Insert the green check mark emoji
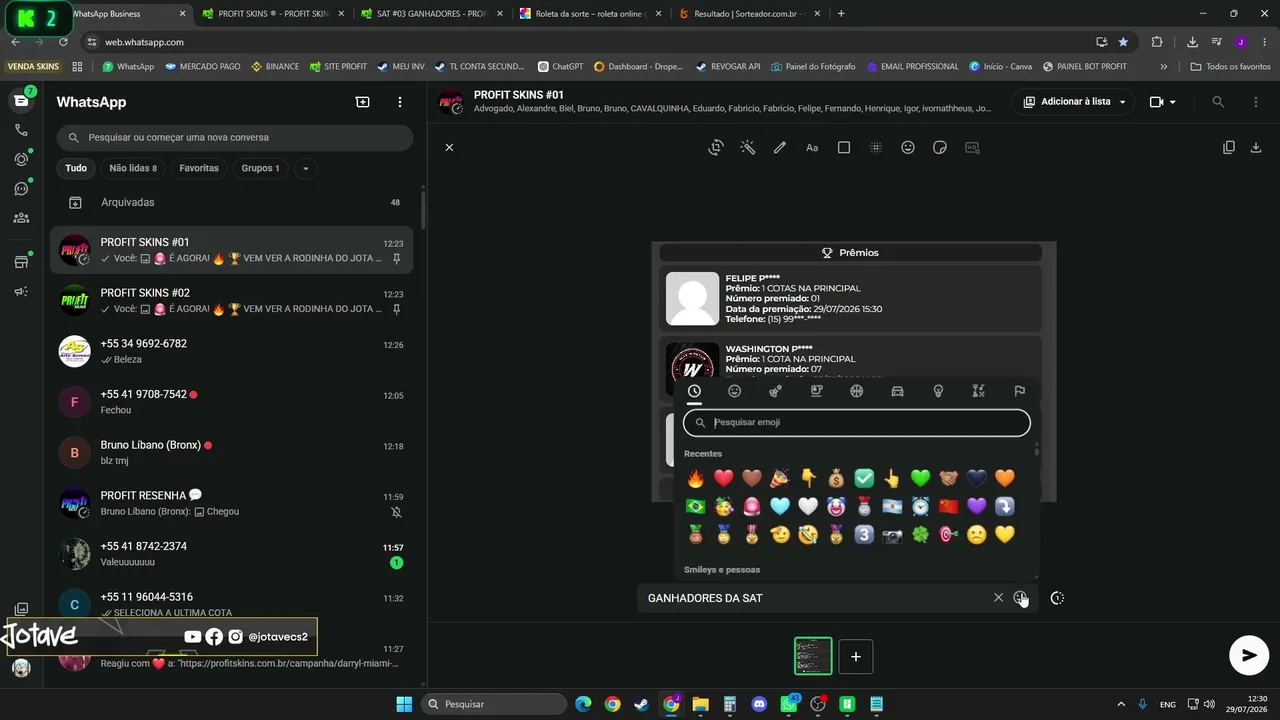Image resolution: width=1280 pixels, height=720 pixels. click(864, 478)
